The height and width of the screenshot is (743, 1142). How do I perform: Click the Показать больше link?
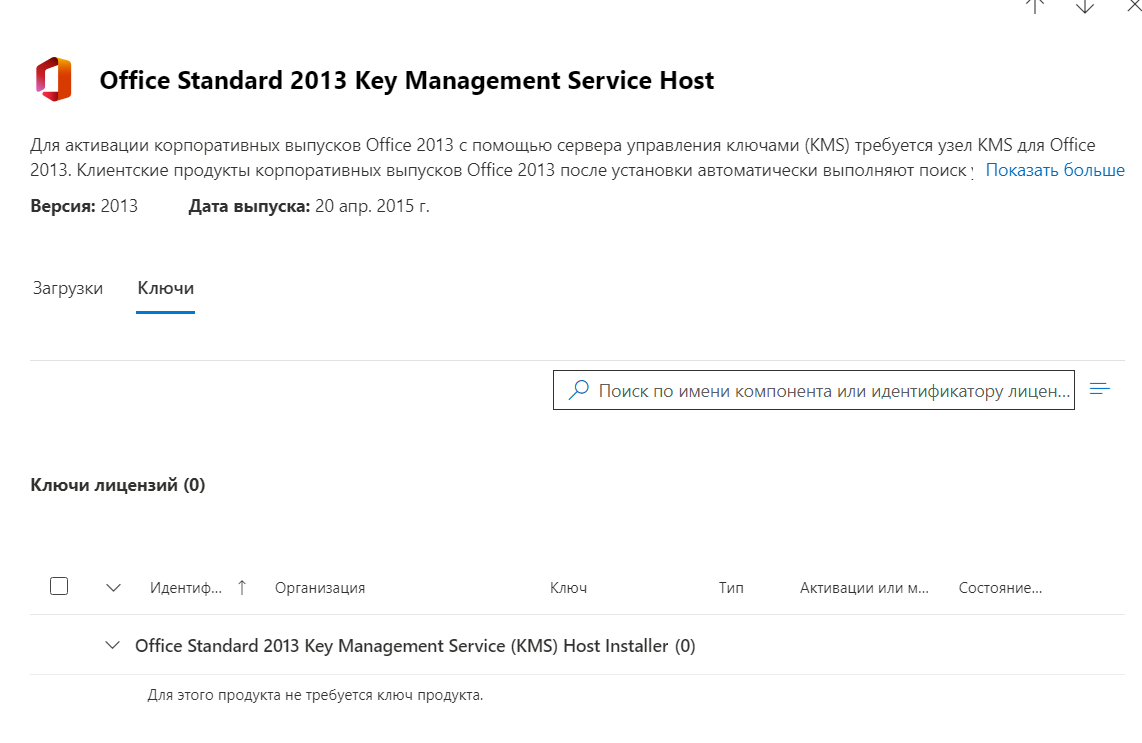tap(1055, 170)
